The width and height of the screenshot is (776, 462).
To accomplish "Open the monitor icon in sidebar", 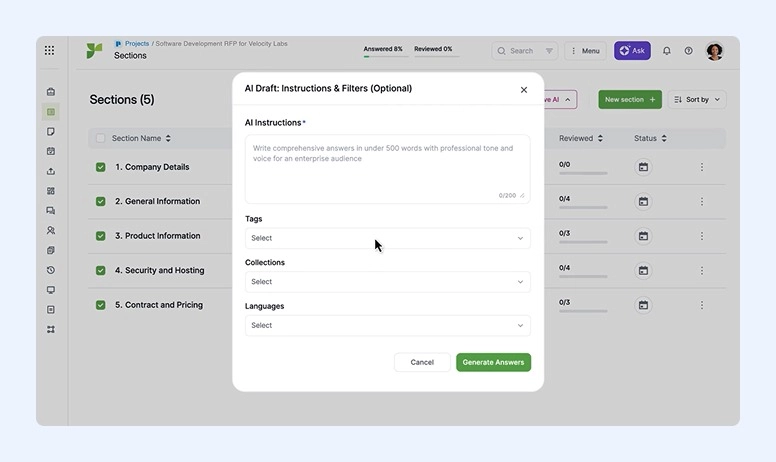I will (x=50, y=290).
